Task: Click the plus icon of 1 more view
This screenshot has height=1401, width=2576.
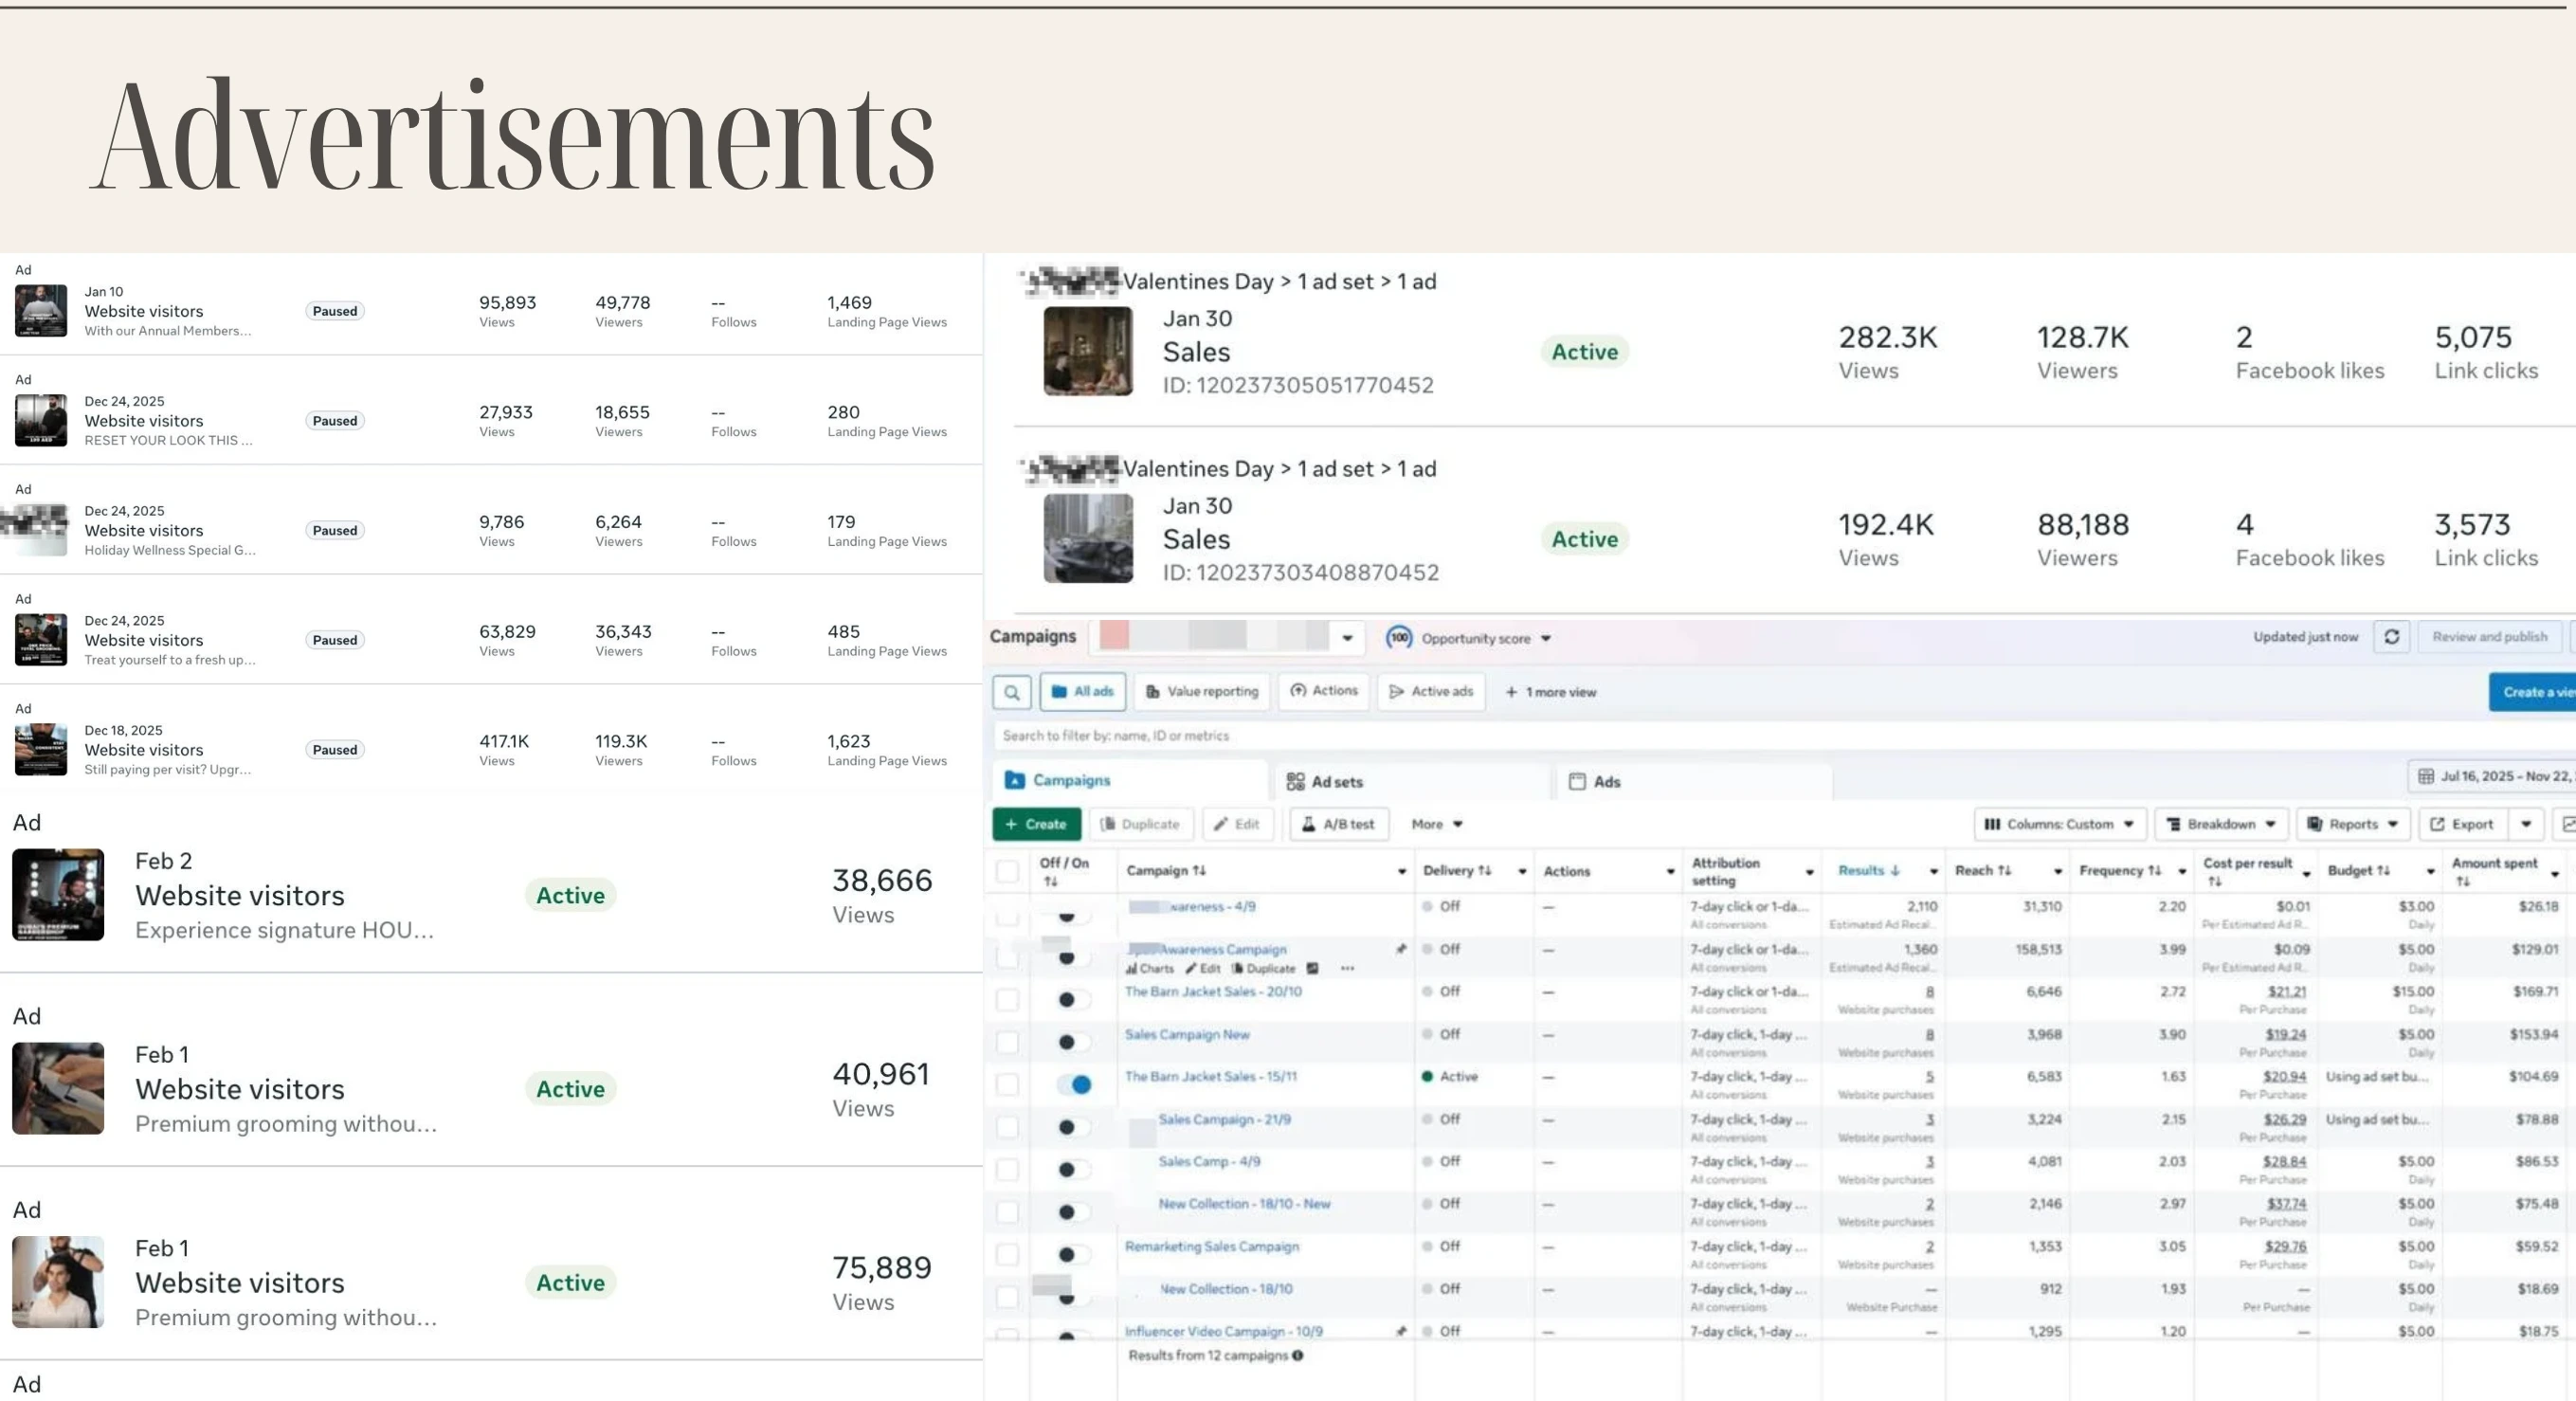Action: point(1511,692)
